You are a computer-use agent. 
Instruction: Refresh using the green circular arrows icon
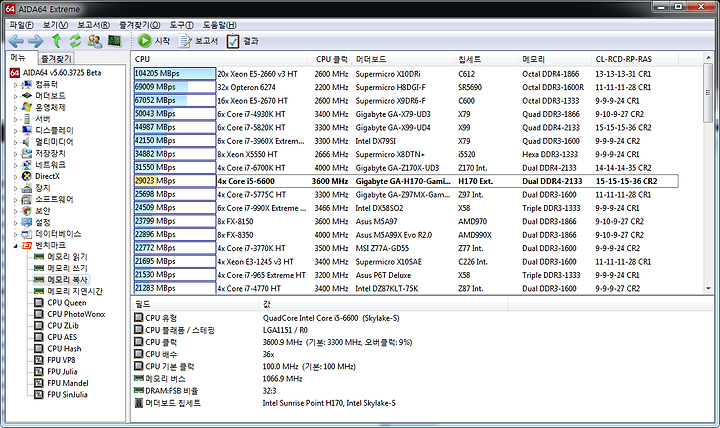[x=75, y=41]
